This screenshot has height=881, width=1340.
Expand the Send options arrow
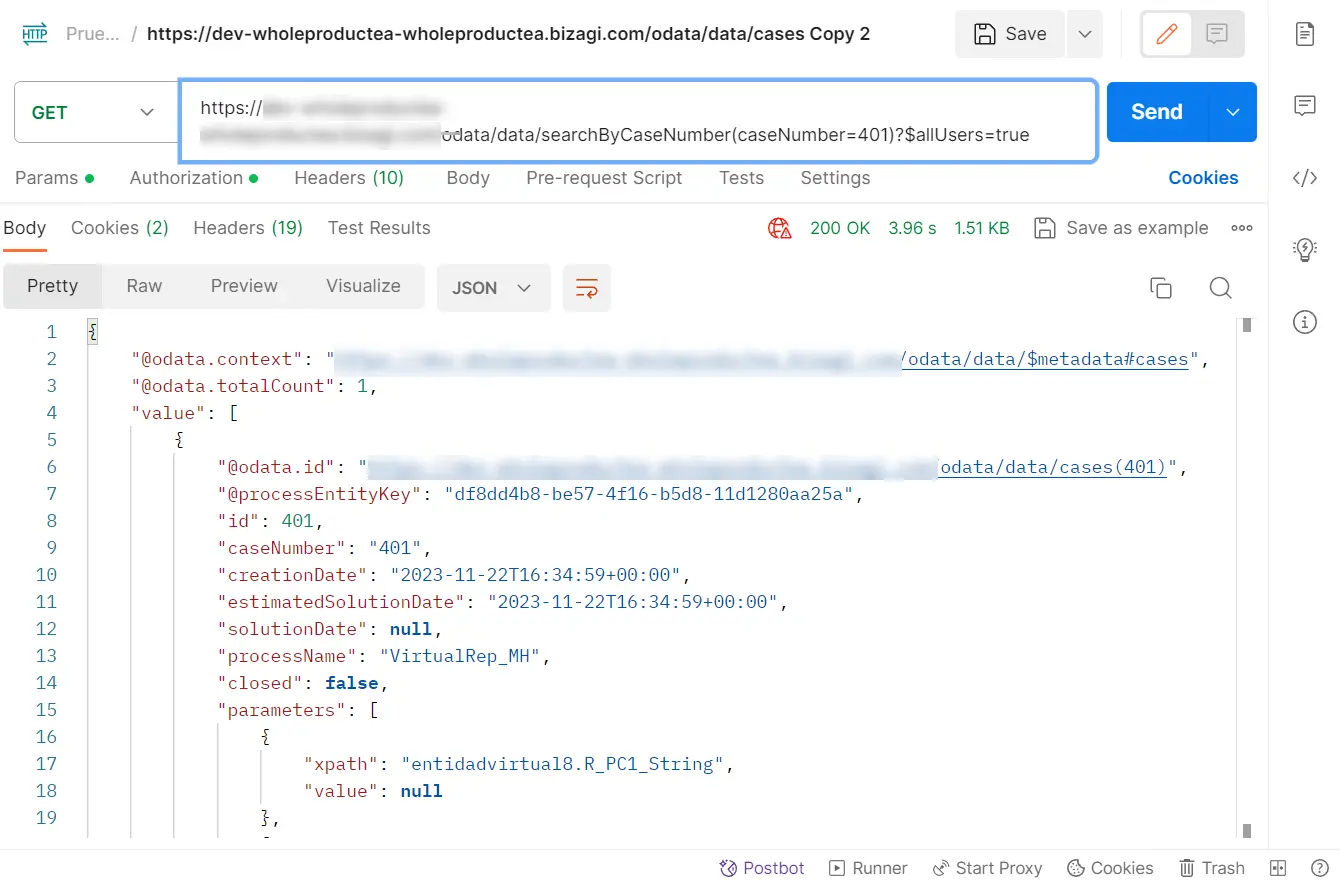coord(1233,112)
